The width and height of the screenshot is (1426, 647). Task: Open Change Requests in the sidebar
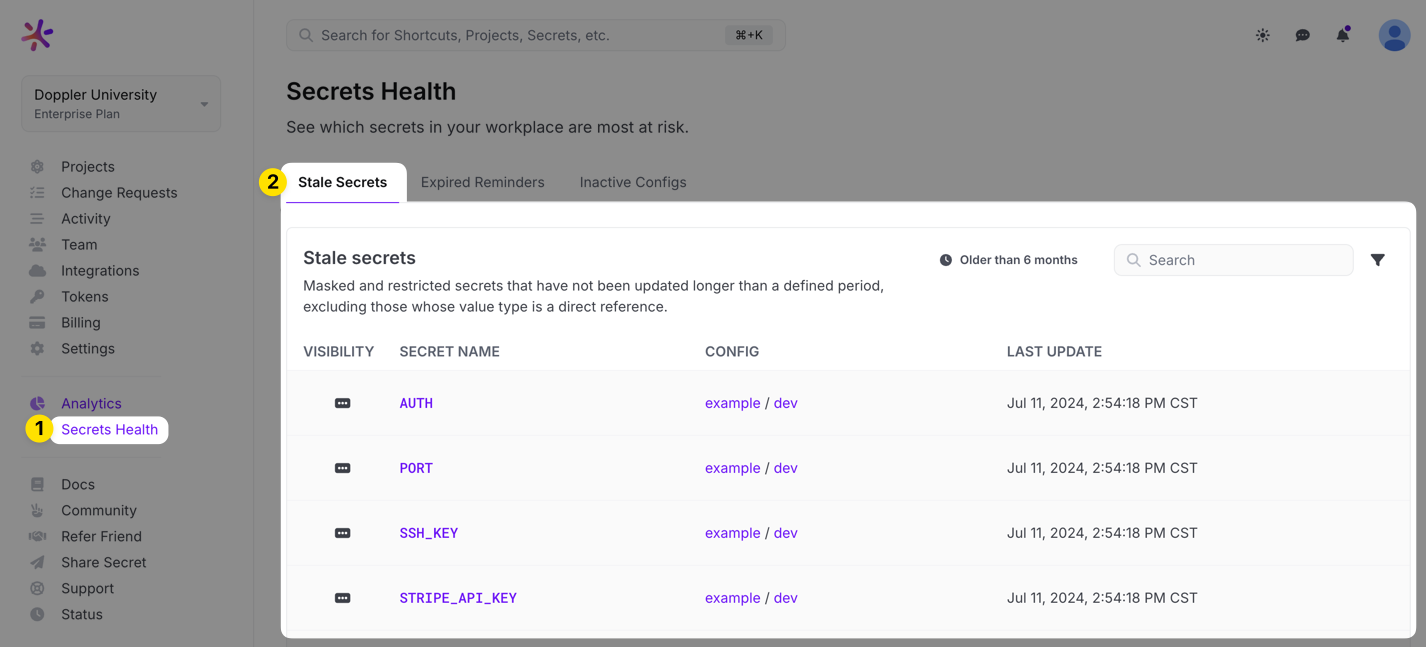(x=119, y=193)
